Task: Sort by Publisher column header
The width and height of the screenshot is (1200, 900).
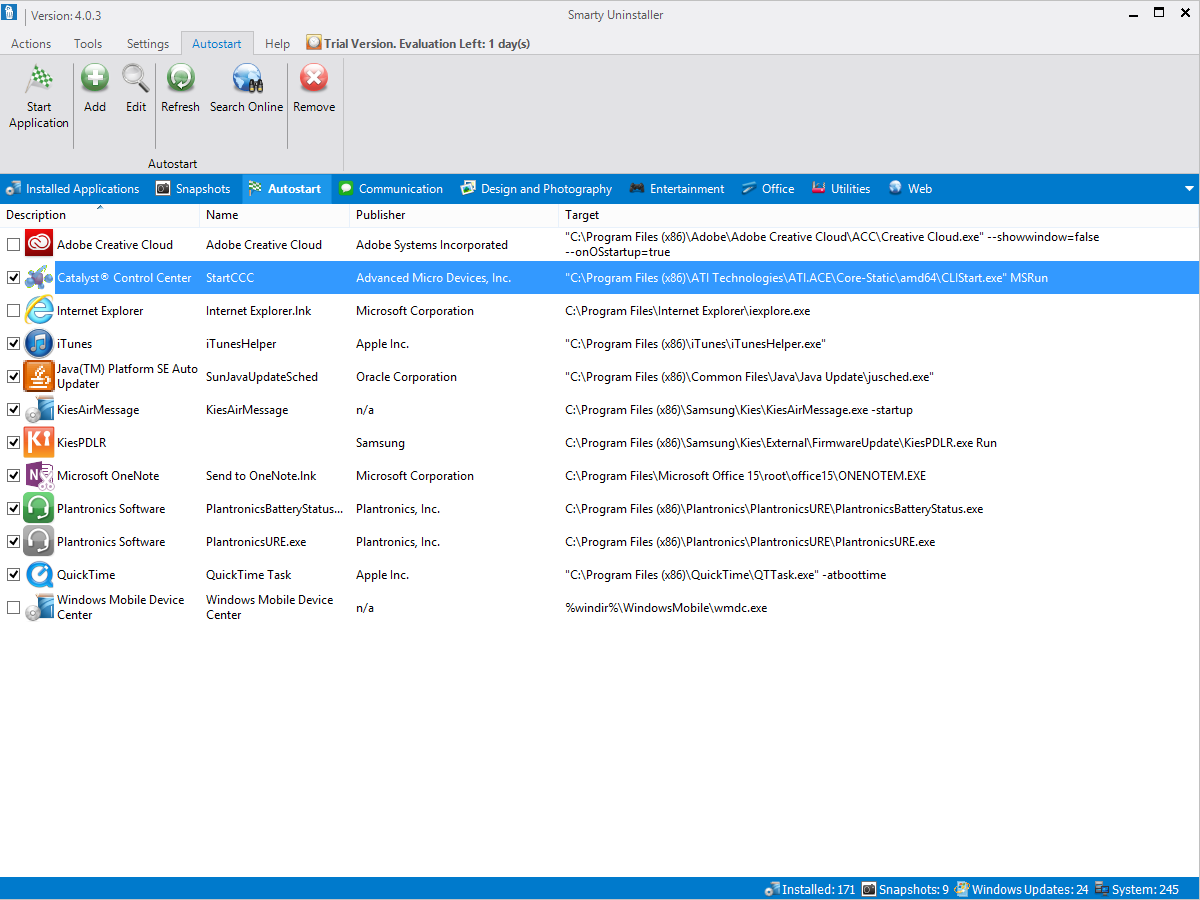Action: pyautogui.click(x=454, y=215)
